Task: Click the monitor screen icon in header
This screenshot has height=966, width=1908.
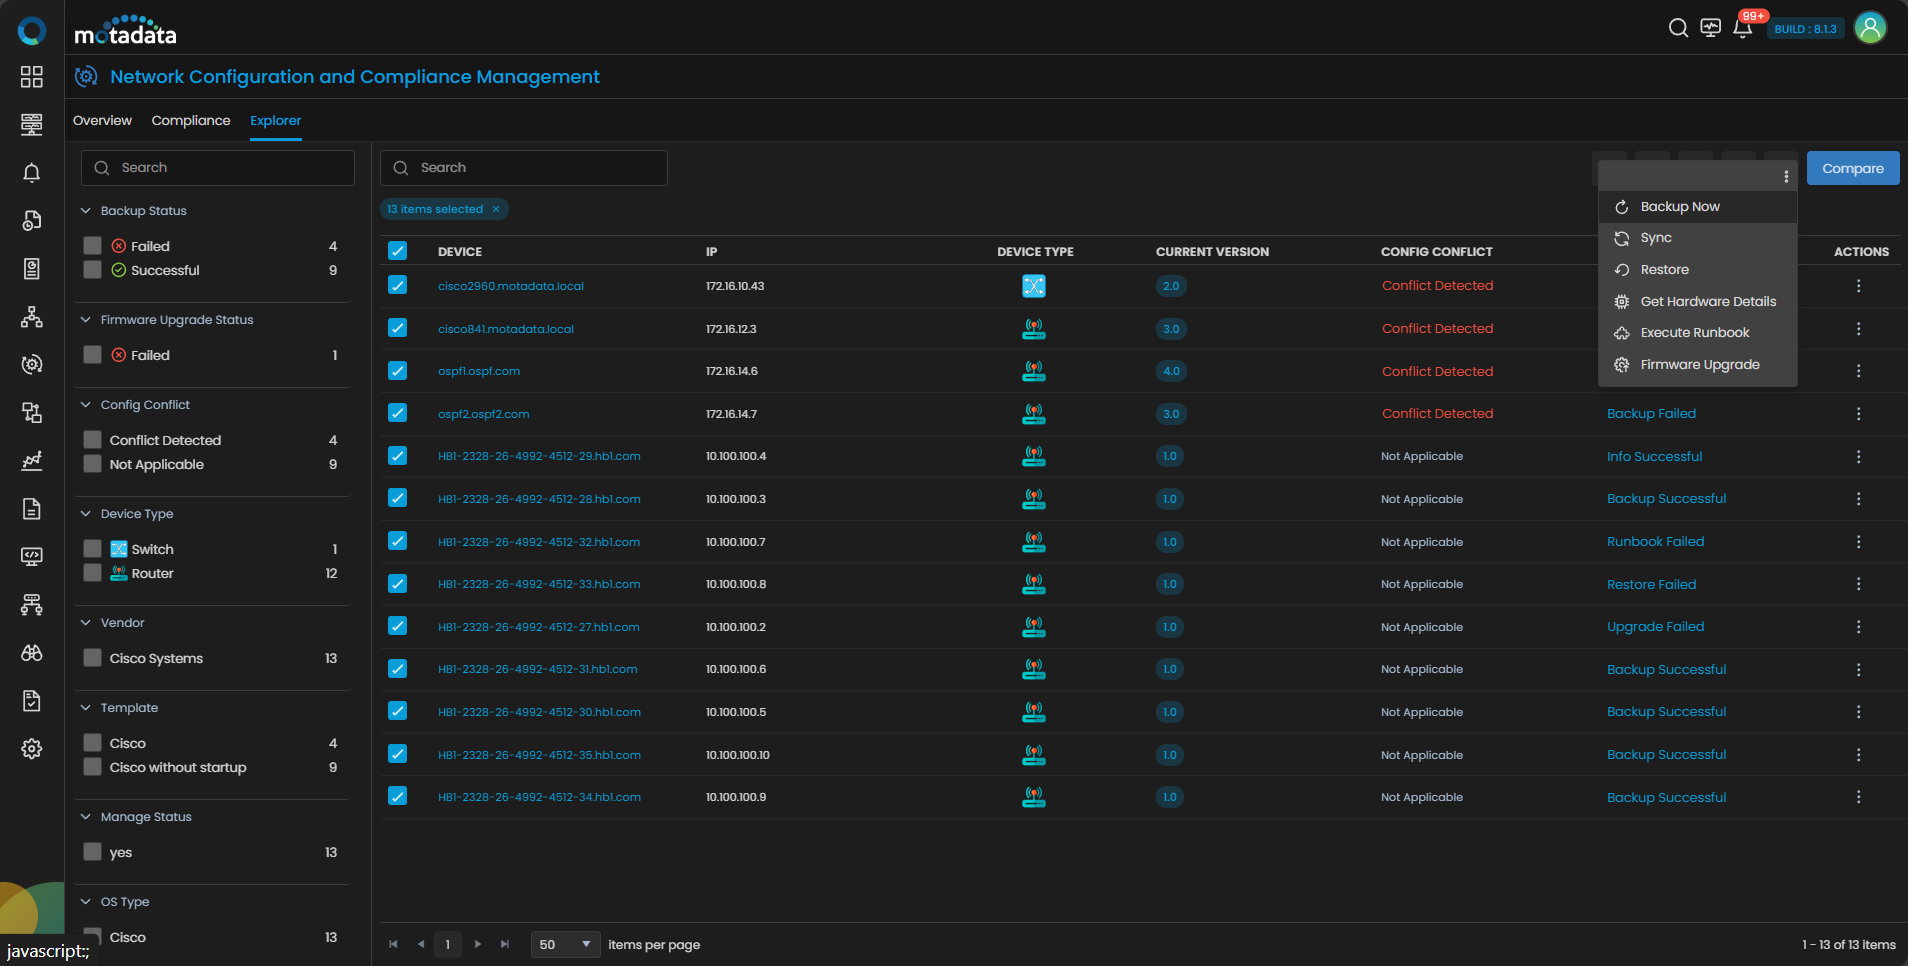Action: pyautogui.click(x=1710, y=28)
